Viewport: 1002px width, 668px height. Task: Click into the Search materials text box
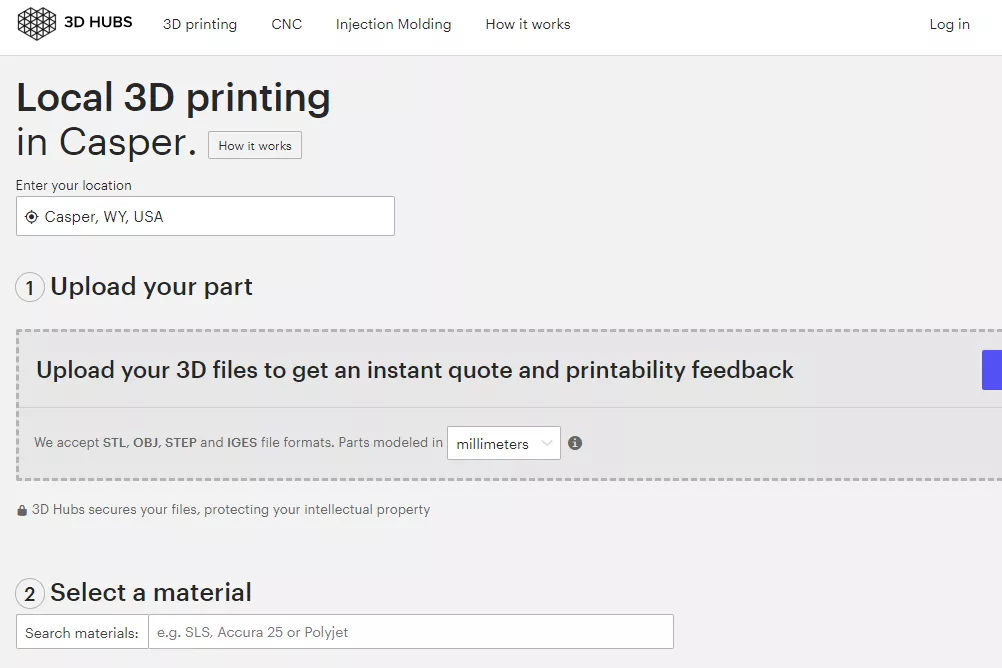tap(410, 632)
